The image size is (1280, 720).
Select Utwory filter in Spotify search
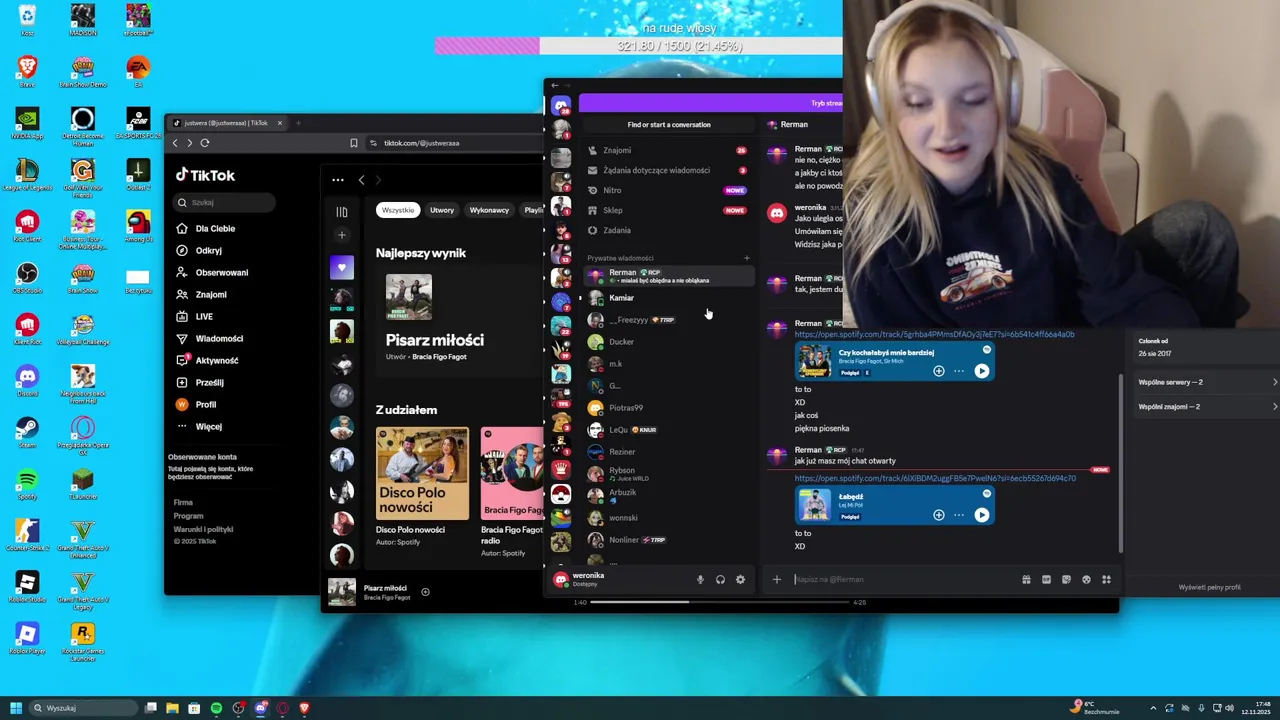(442, 210)
